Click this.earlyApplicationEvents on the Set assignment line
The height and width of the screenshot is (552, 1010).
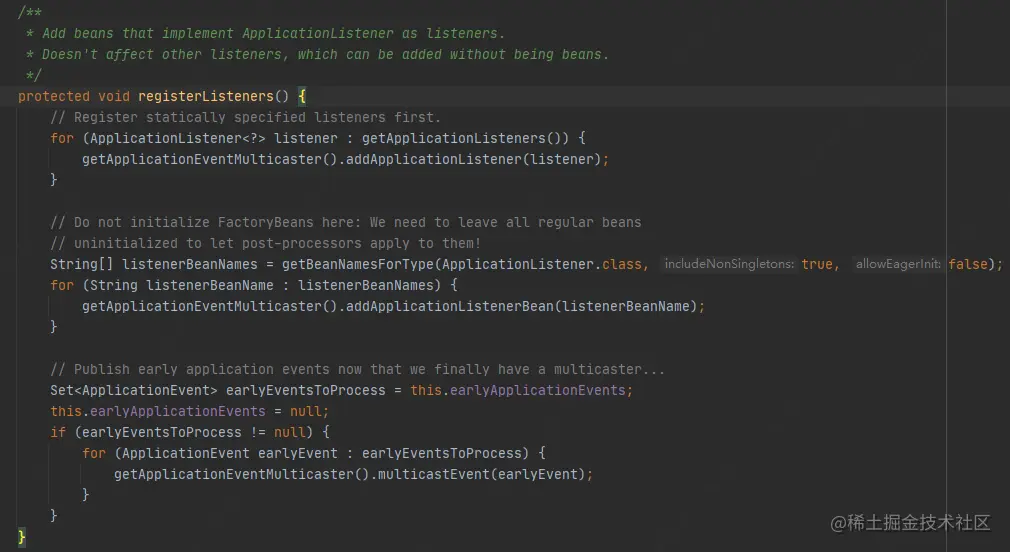click(518, 390)
